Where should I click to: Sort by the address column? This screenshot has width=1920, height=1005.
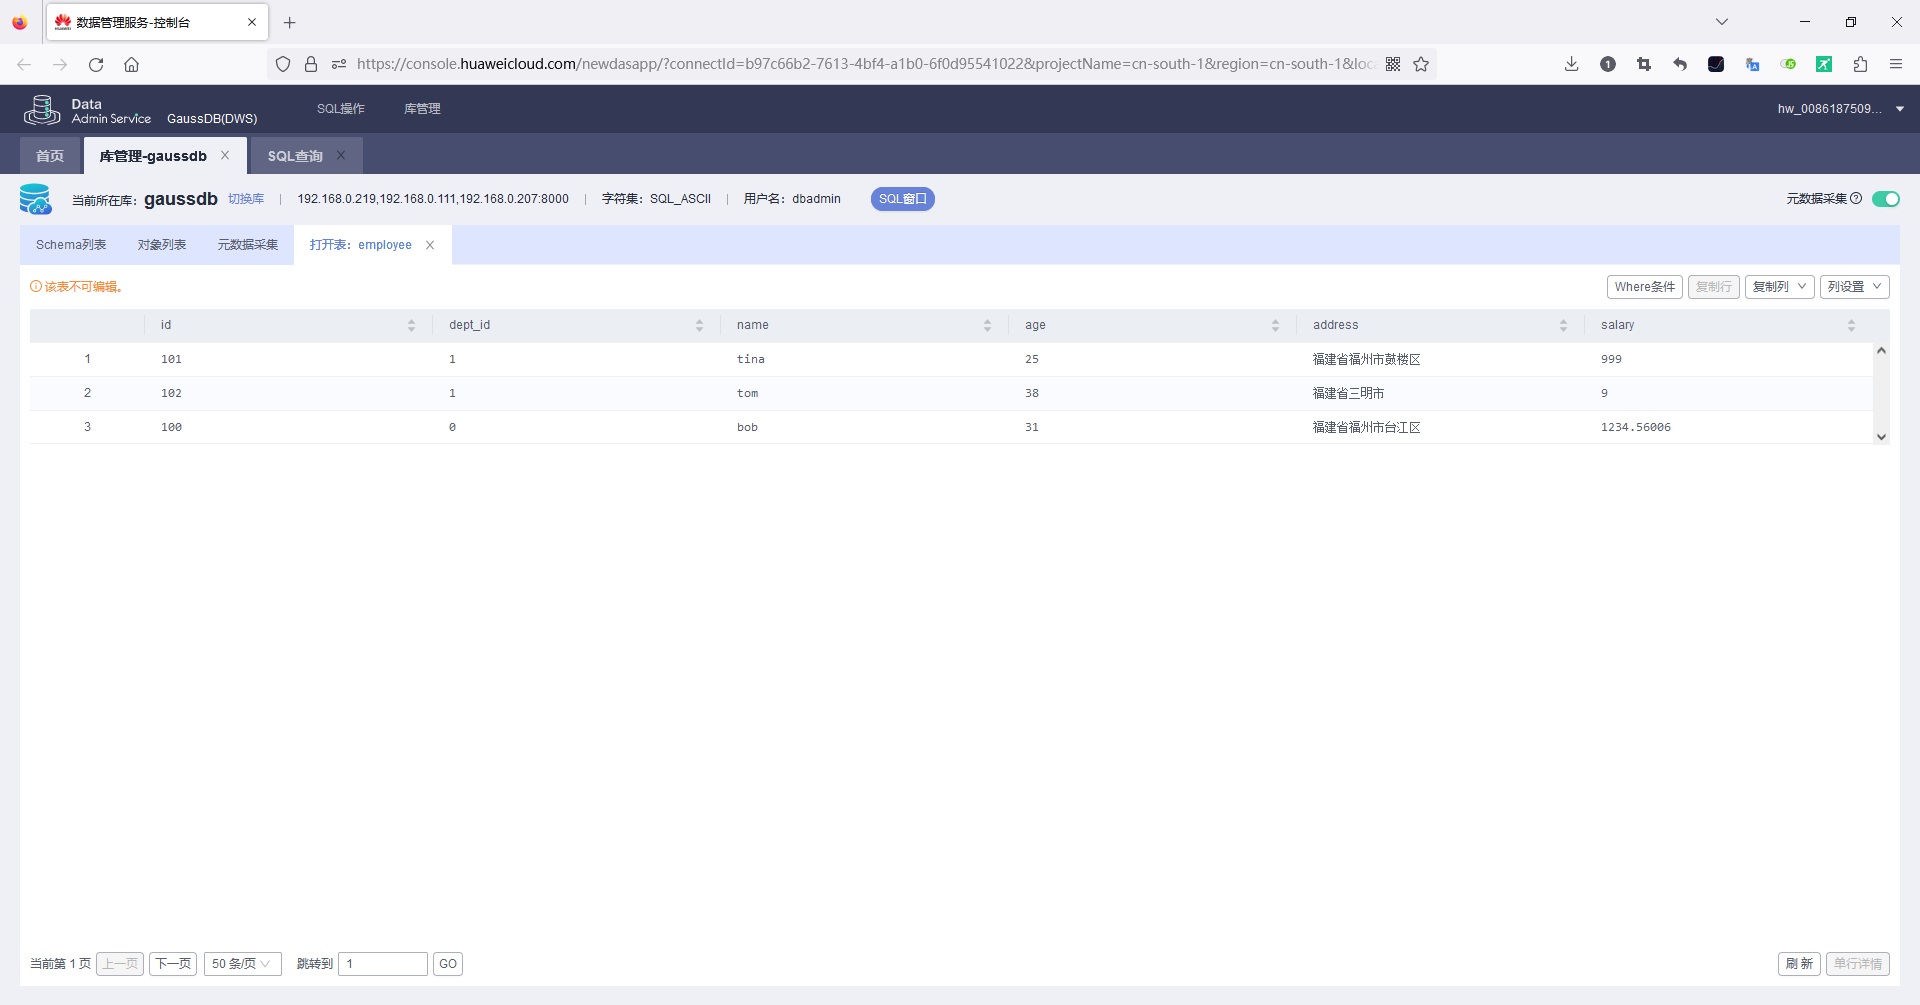(x=1563, y=325)
